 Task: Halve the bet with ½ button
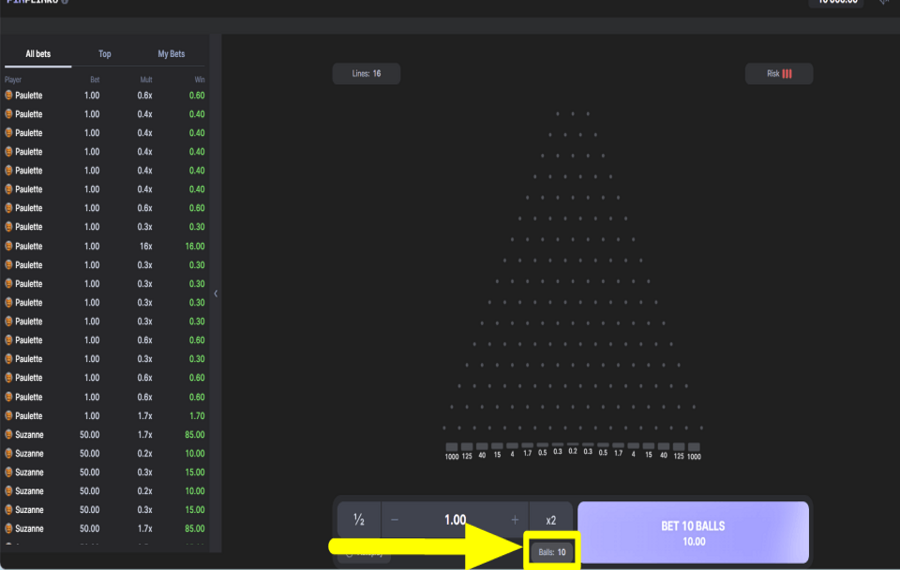coord(358,520)
